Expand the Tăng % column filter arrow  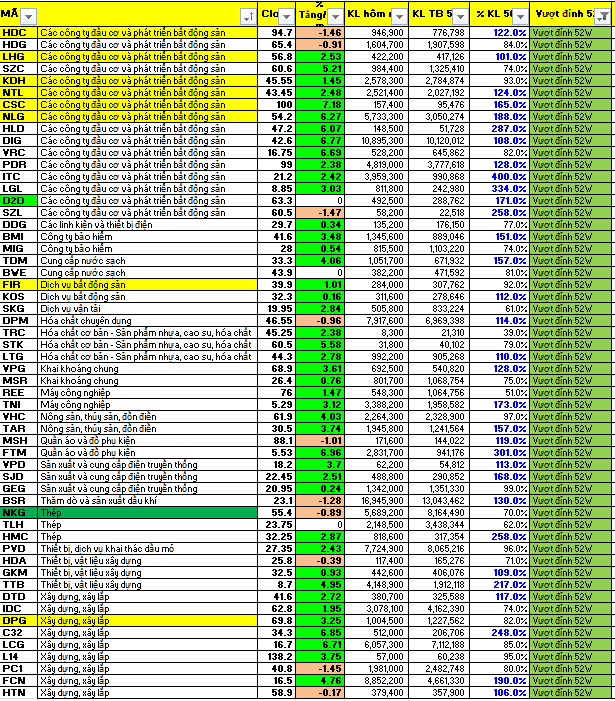point(335,16)
